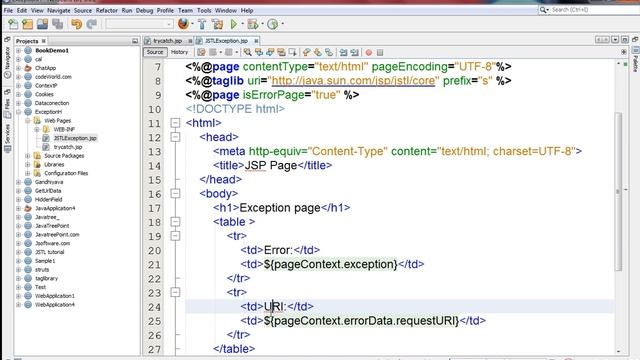Expand the Libraries node
The image size is (640, 360).
point(27,164)
